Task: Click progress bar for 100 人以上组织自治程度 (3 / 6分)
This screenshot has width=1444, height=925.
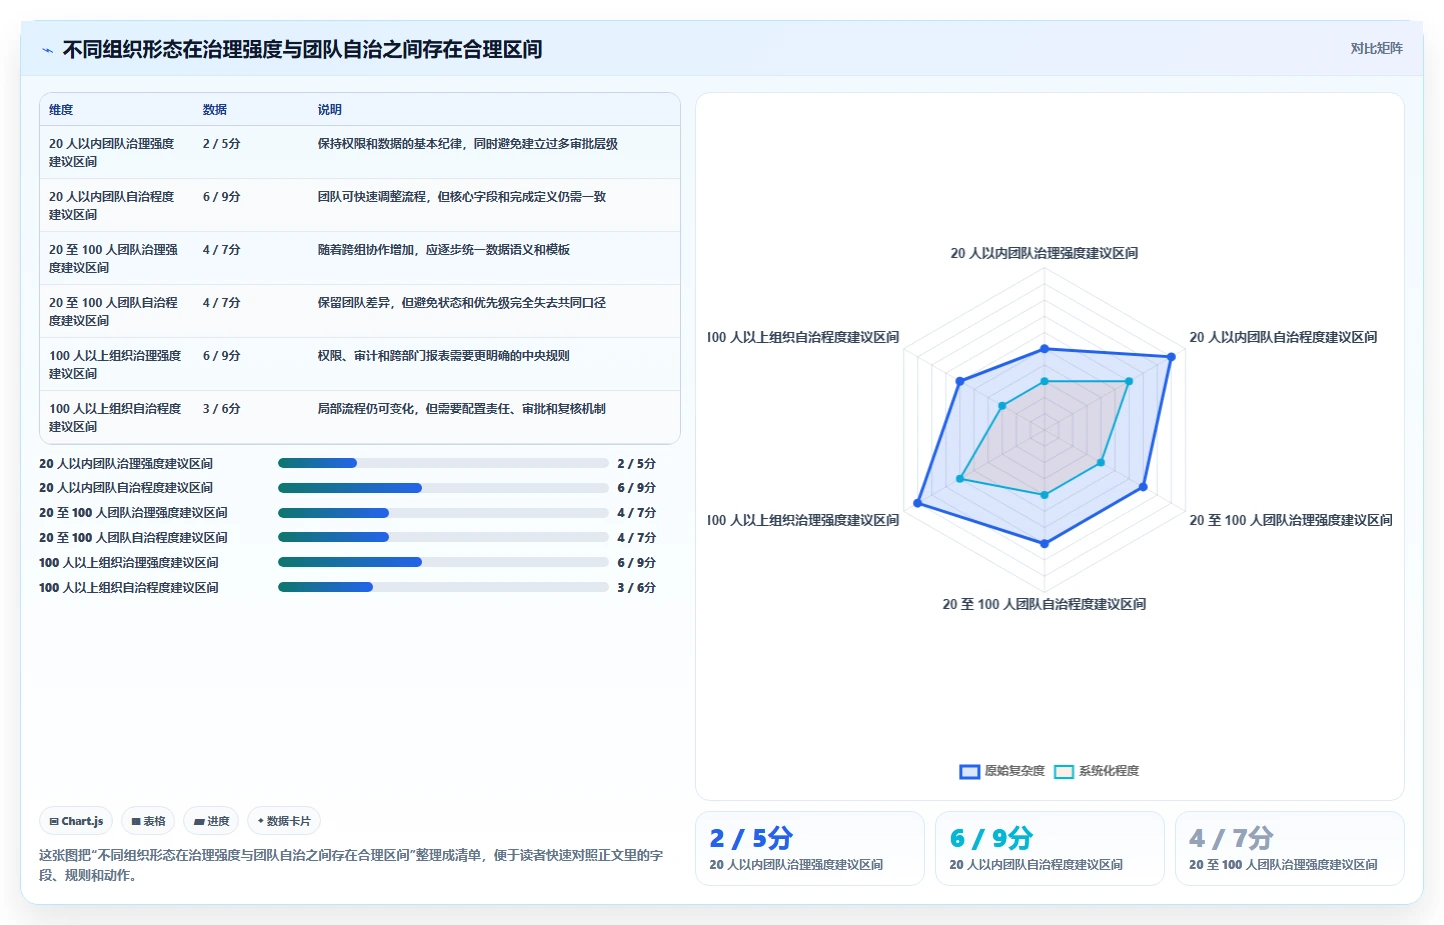Action: [443, 587]
